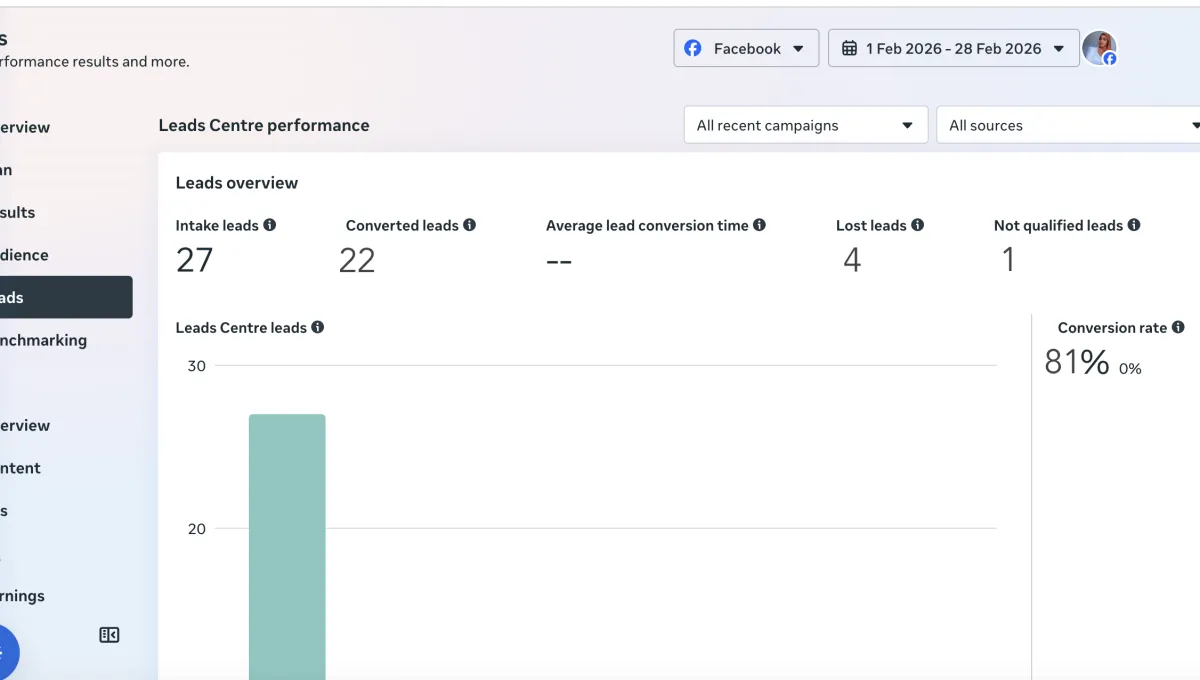The image size is (1200, 680).
Task: Click info icon beside Intake leads
Action: (270, 226)
